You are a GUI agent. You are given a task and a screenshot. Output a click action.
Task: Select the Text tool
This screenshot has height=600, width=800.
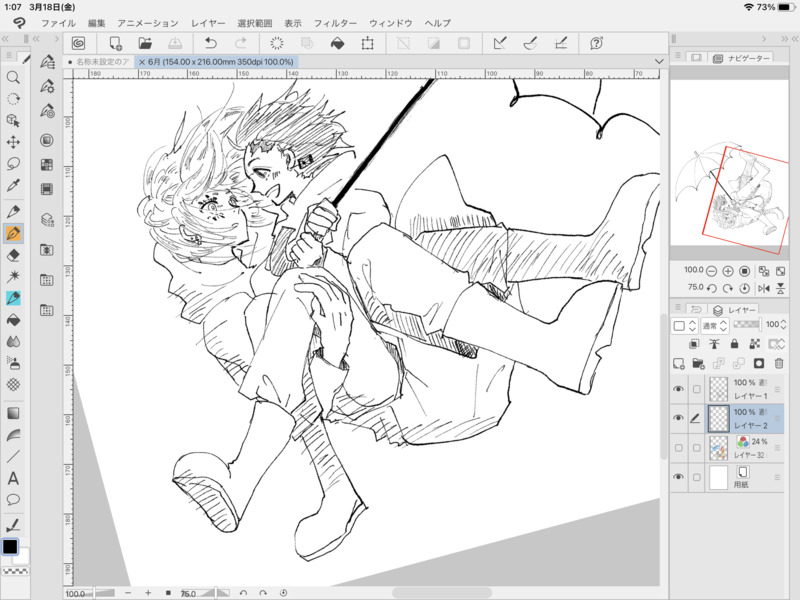pos(13,478)
